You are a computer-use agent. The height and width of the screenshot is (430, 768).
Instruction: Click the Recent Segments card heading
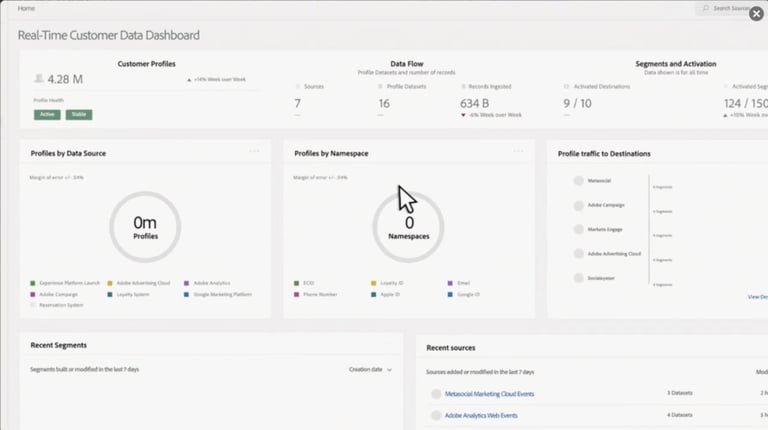point(58,345)
